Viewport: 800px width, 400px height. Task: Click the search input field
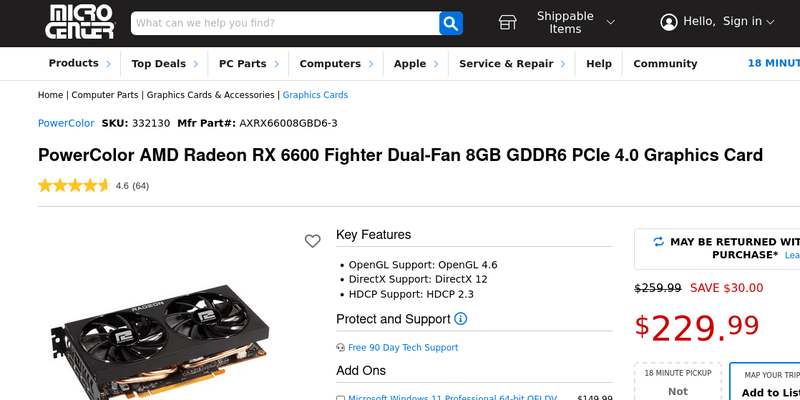click(x=285, y=23)
